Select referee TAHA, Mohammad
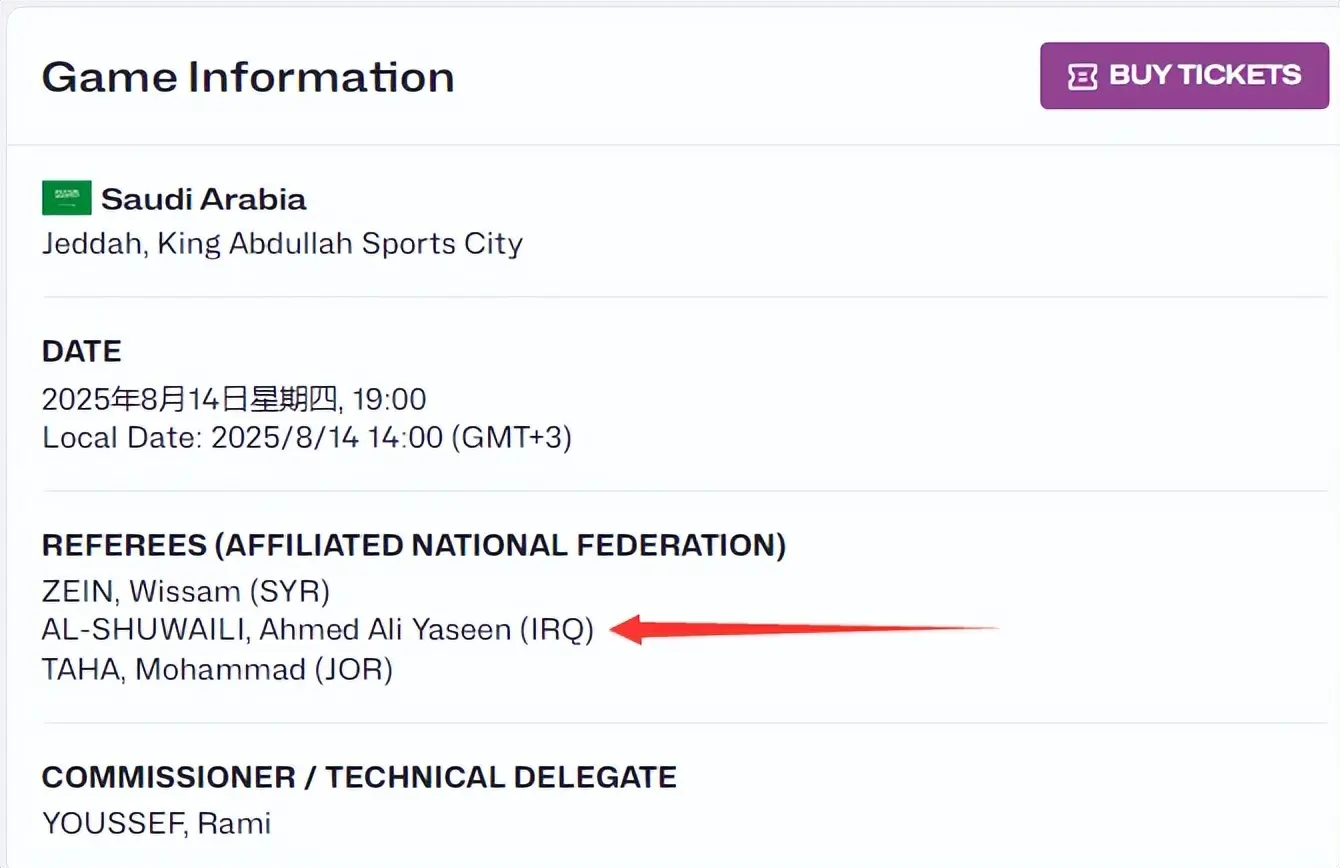Screen dimensions: 1340x868 (x=173, y=669)
